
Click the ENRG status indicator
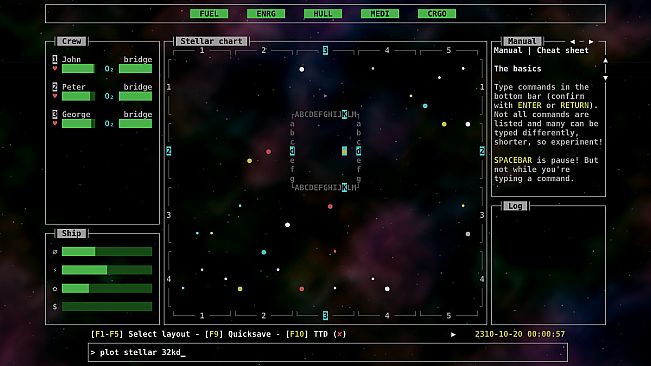(266, 14)
